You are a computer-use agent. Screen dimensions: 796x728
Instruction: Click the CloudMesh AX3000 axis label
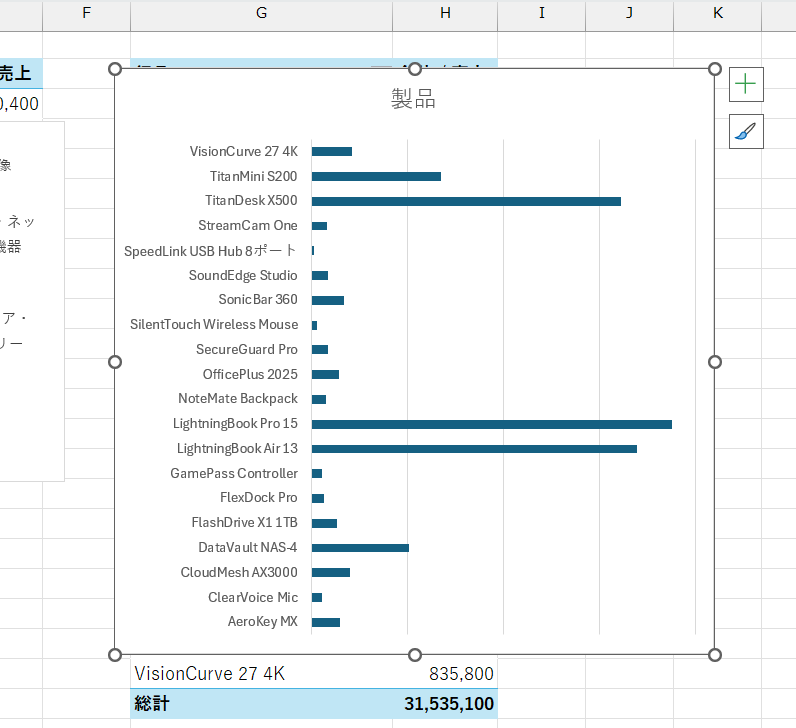[239, 572]
